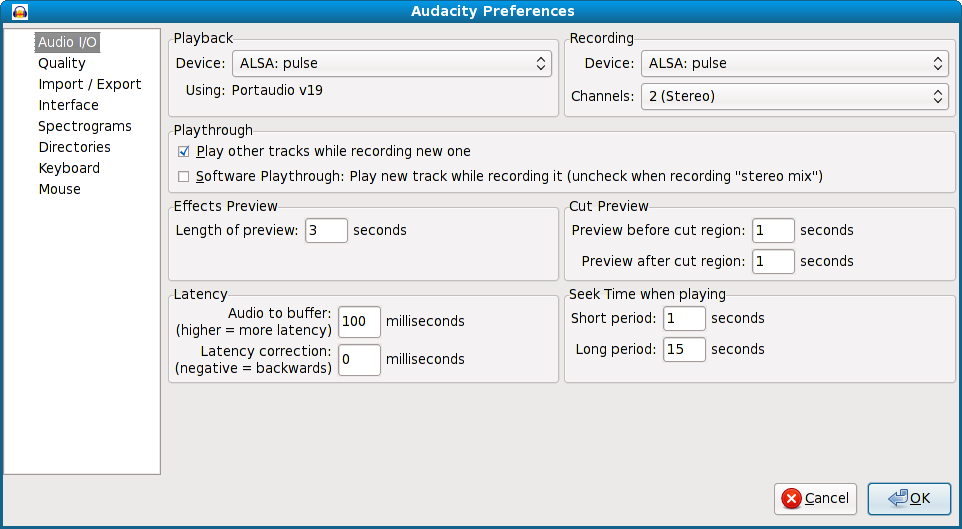Go to Spectrograms preferences
The height and width of the screenshot is (529, 962).
[85, 126]
